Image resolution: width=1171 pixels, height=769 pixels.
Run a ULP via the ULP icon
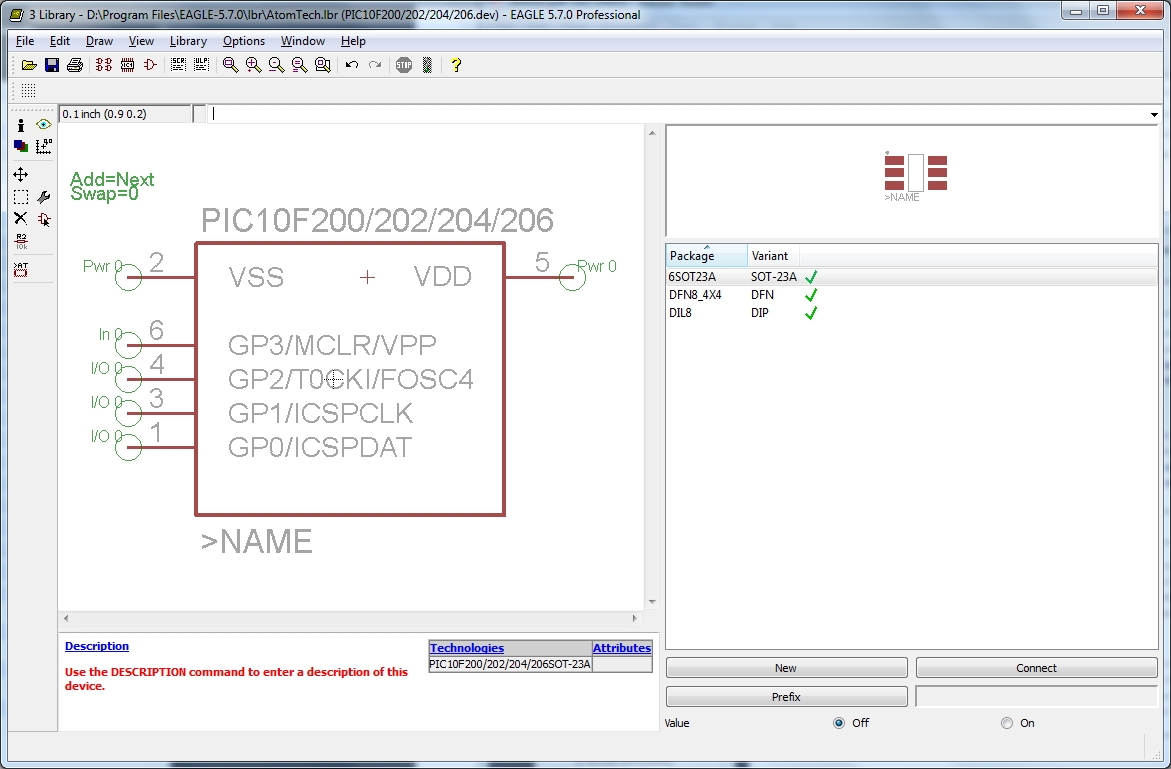click(x=202, y=65)
